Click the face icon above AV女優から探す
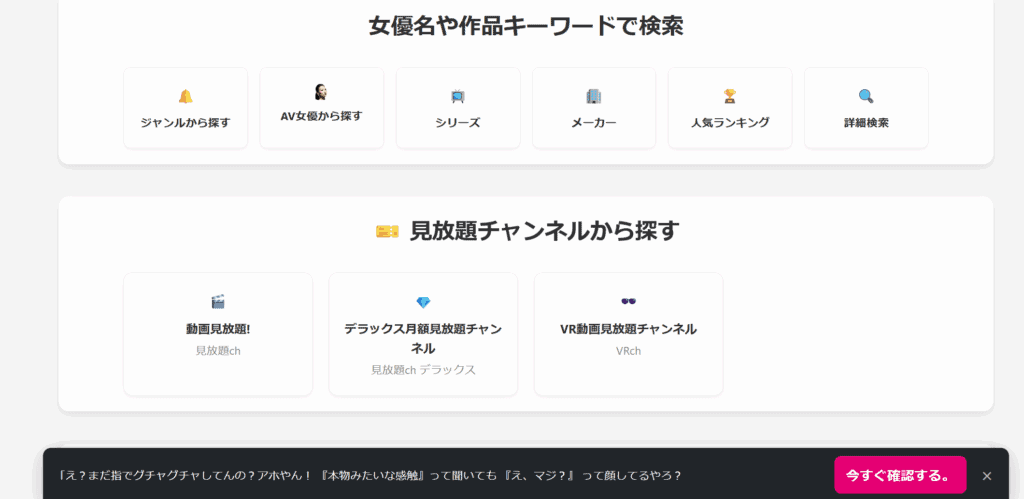The image size is (1024, 499). click(x=321, y=92)
